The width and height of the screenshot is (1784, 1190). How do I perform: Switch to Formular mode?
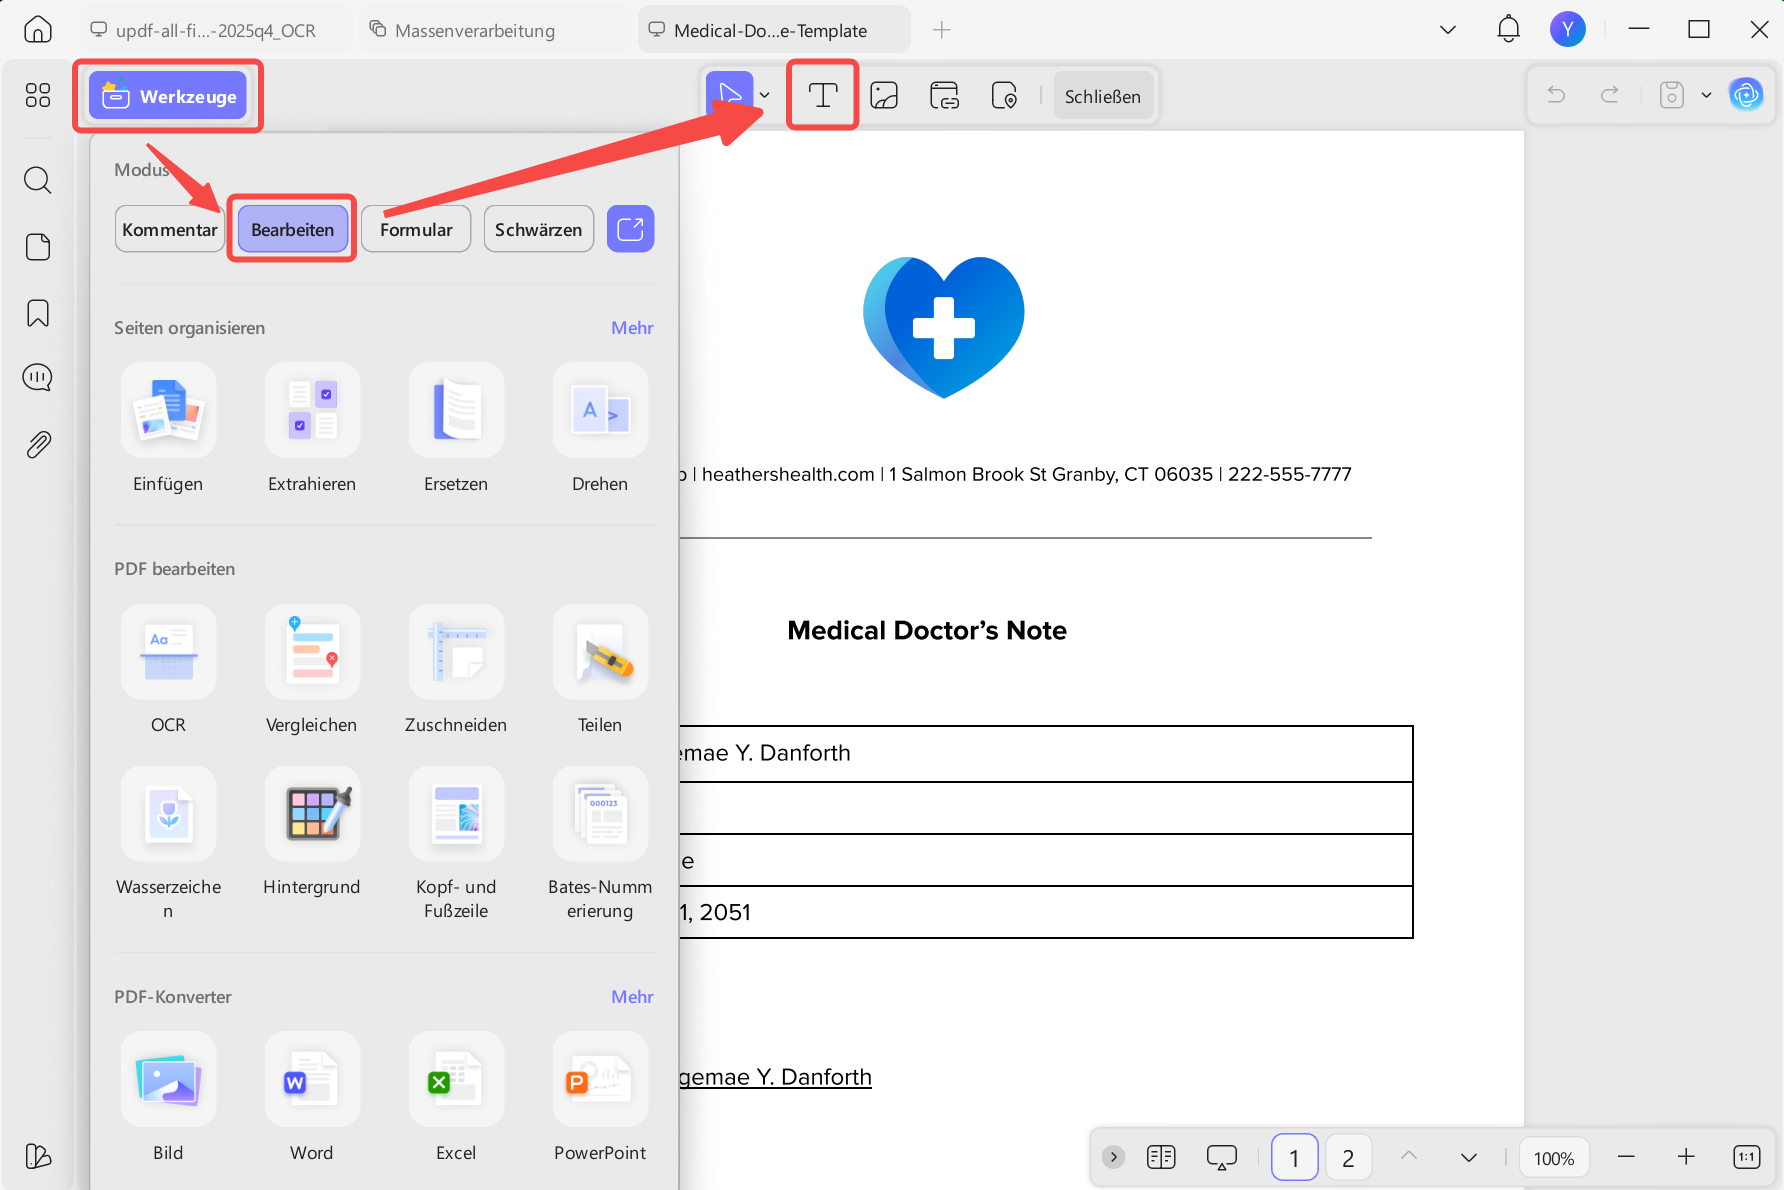point(416,229)
